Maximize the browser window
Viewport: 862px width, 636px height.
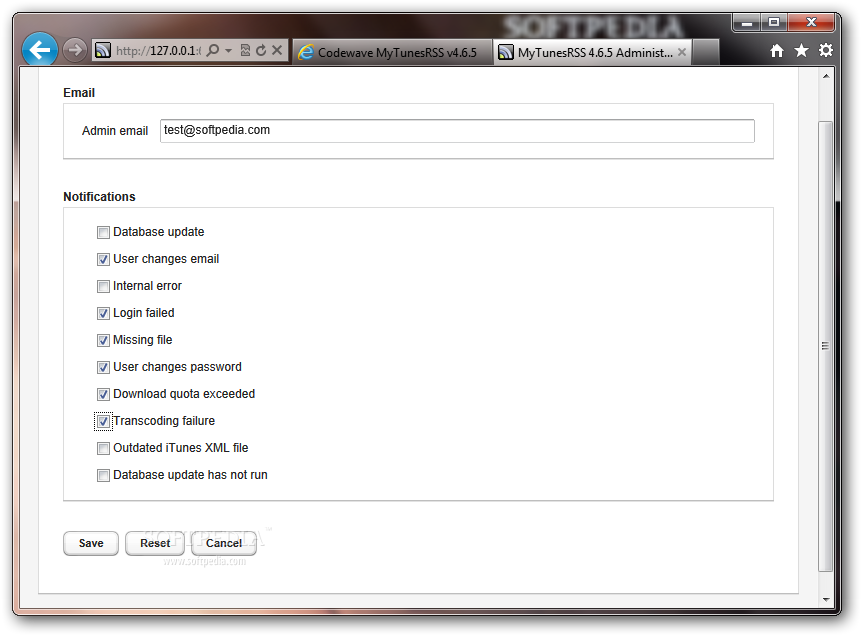point(774,23)
